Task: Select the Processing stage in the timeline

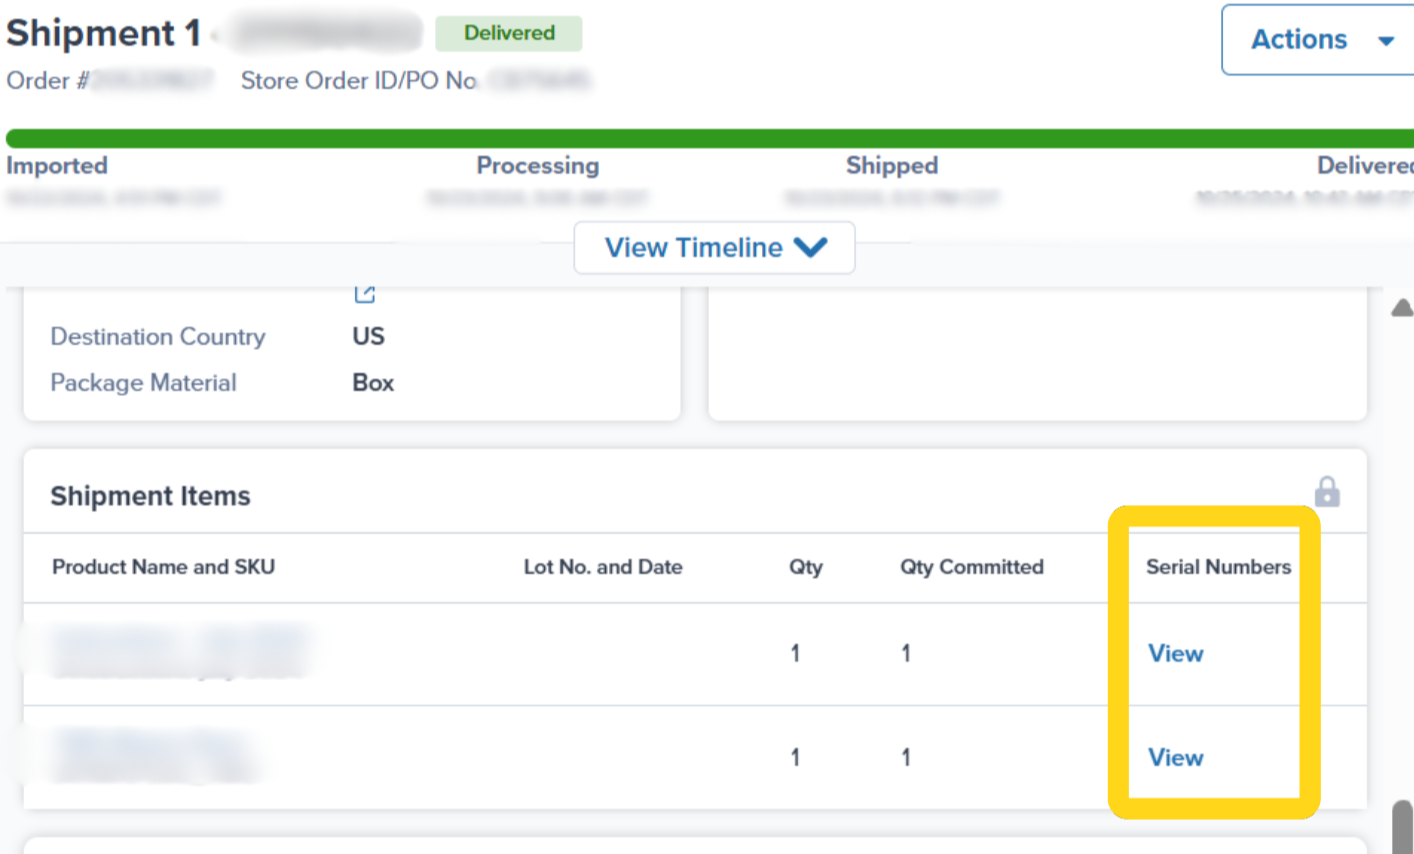Action: click(x=538, y=166)
